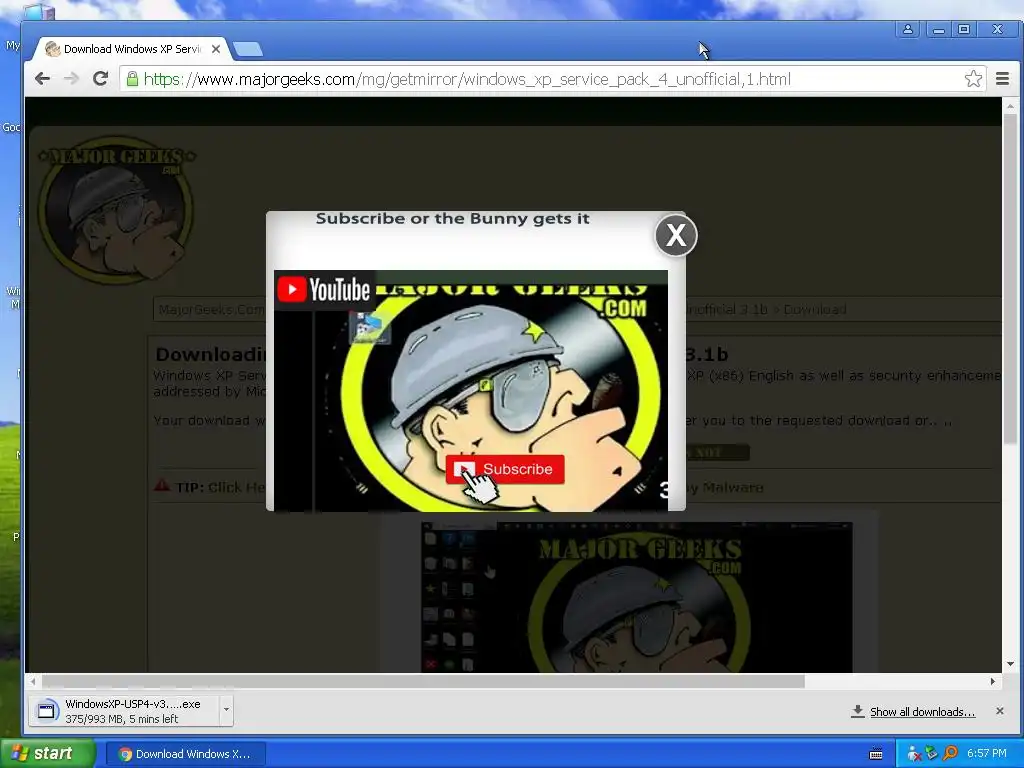Close the Download Windows XP tab
Image resolution: width=1024 pixels, height=768 pixels.
(x=216, y=49)
